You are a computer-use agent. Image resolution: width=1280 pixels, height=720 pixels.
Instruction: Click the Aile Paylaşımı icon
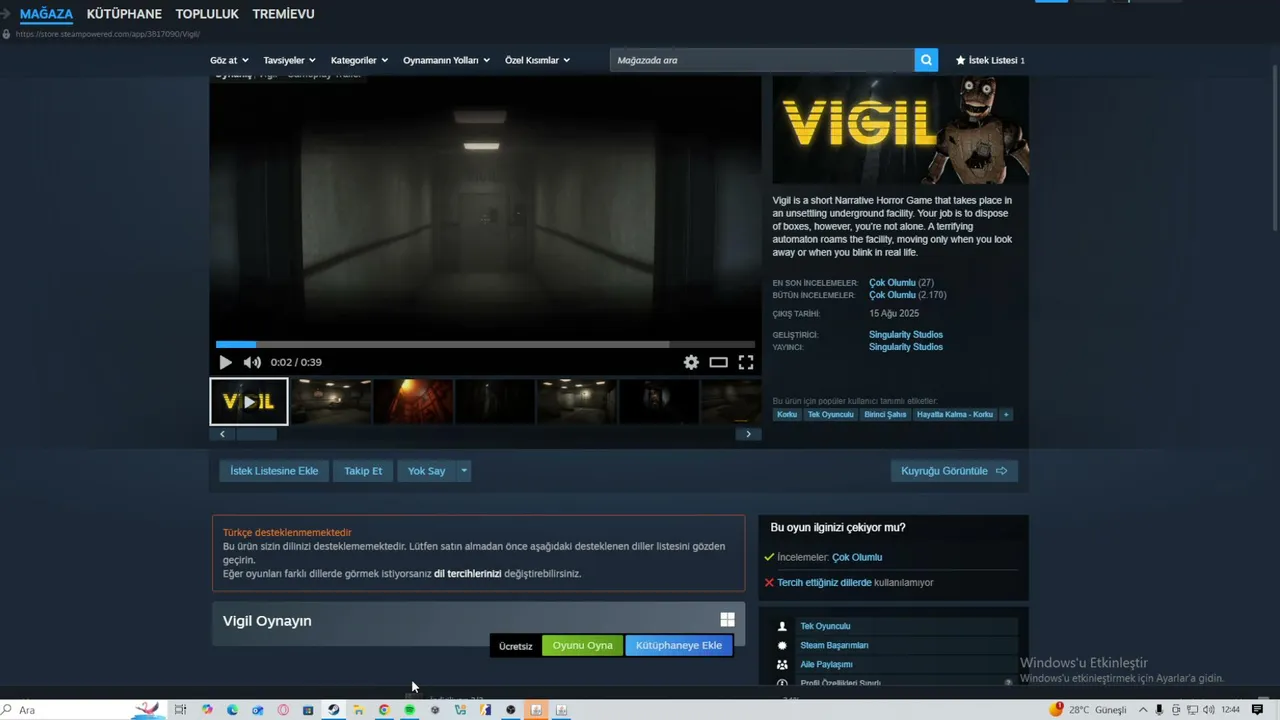click(782, 664)
